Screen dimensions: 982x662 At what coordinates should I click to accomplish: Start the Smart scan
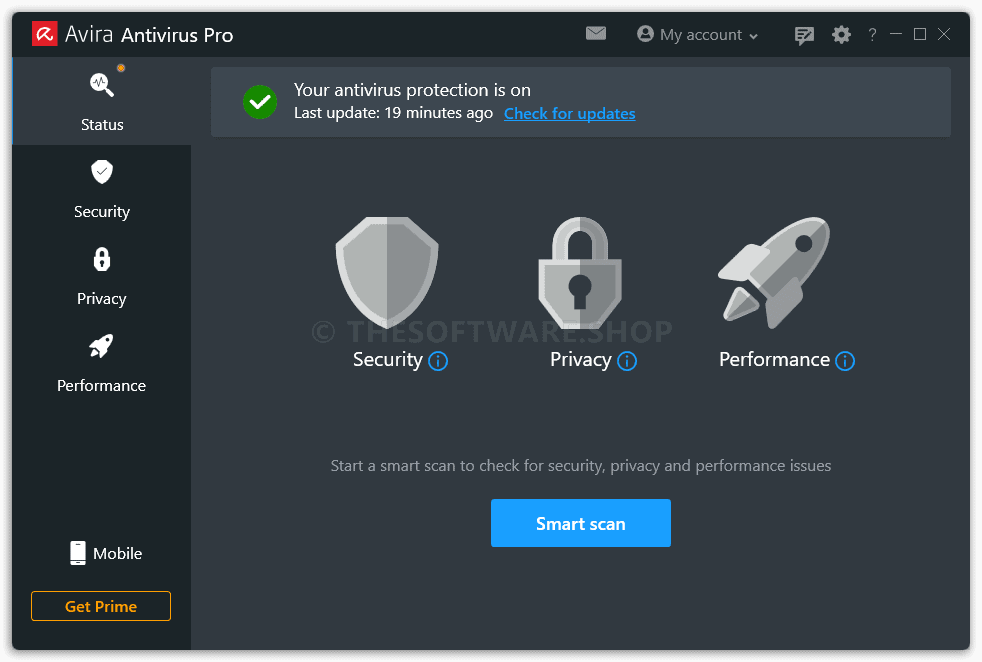coord(581,523)
